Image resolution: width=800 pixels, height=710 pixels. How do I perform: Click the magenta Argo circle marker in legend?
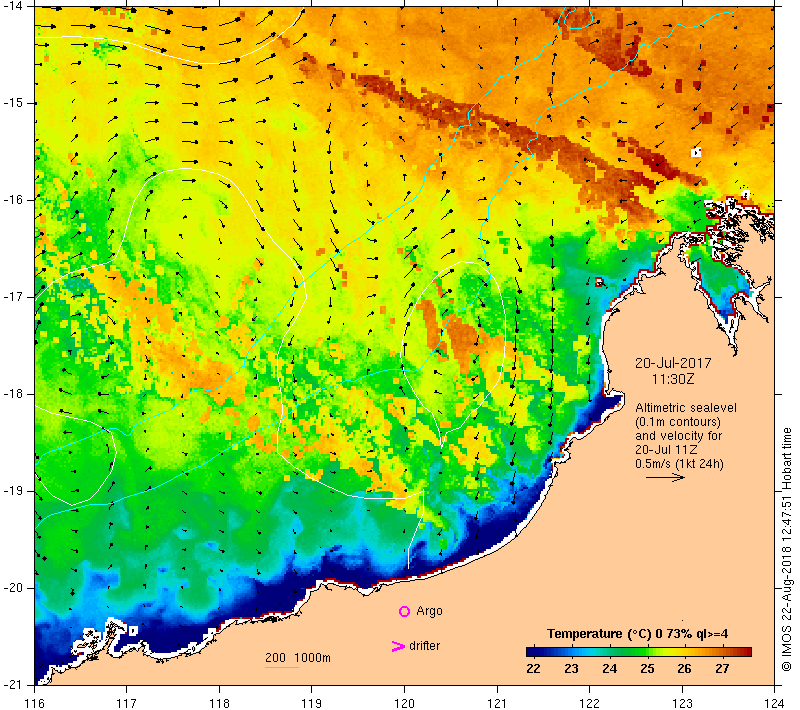(x=404, y=611)
